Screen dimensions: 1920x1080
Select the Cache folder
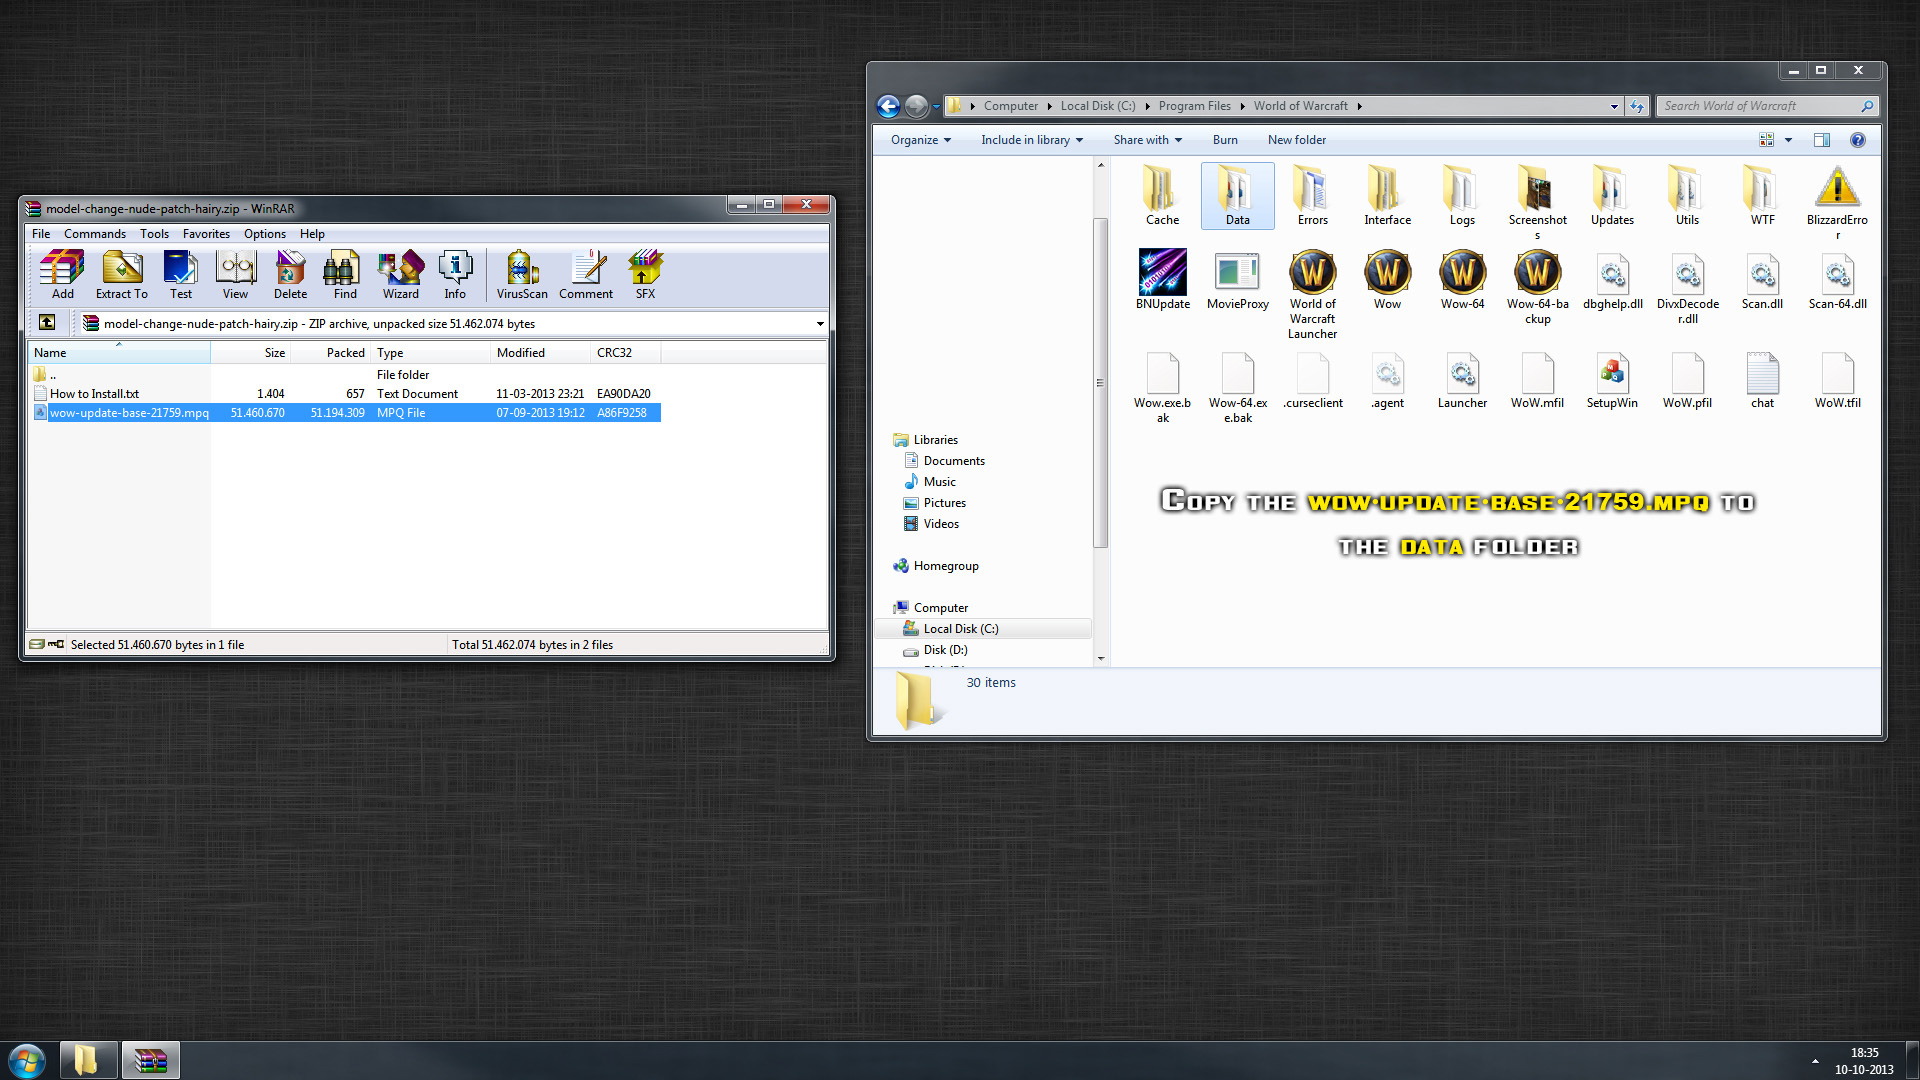[x=1162, y=196]
